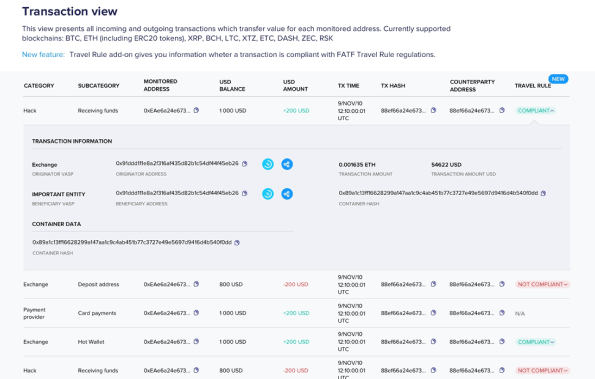Viewport: 595px width, 379px height.
Task: Copy monitored address in Card payments row
Action: (196, 313)
